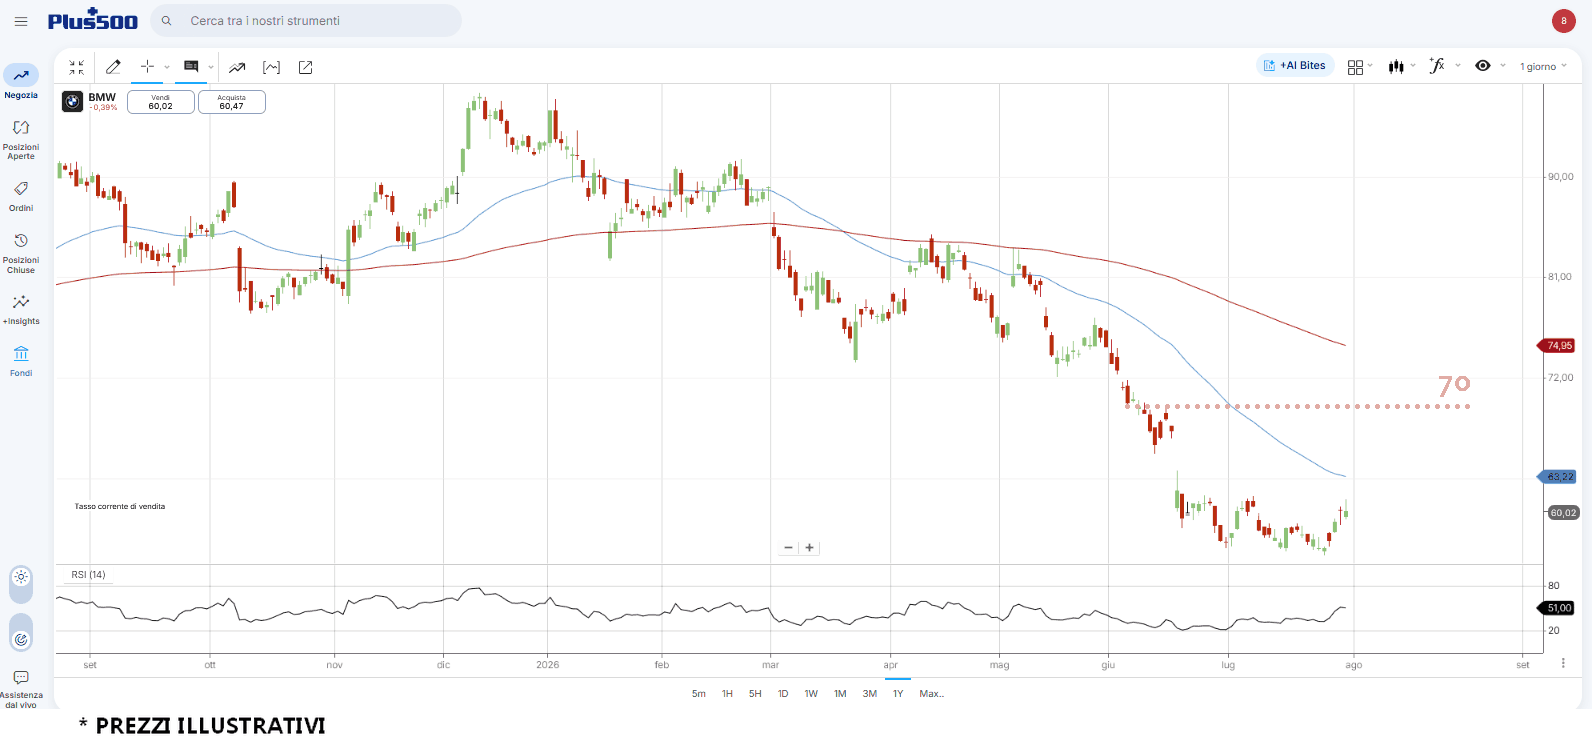Click the +AI Bites button

(1295, 66)
